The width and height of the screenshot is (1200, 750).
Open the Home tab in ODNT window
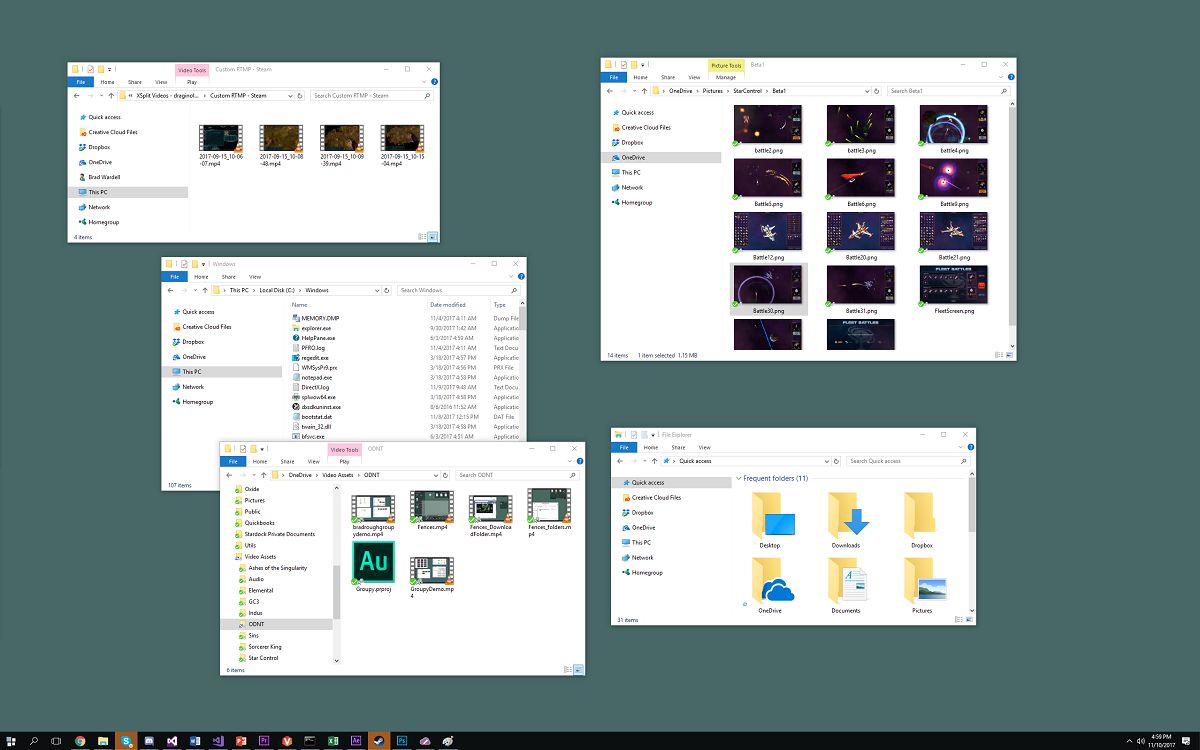pos(260,462)
